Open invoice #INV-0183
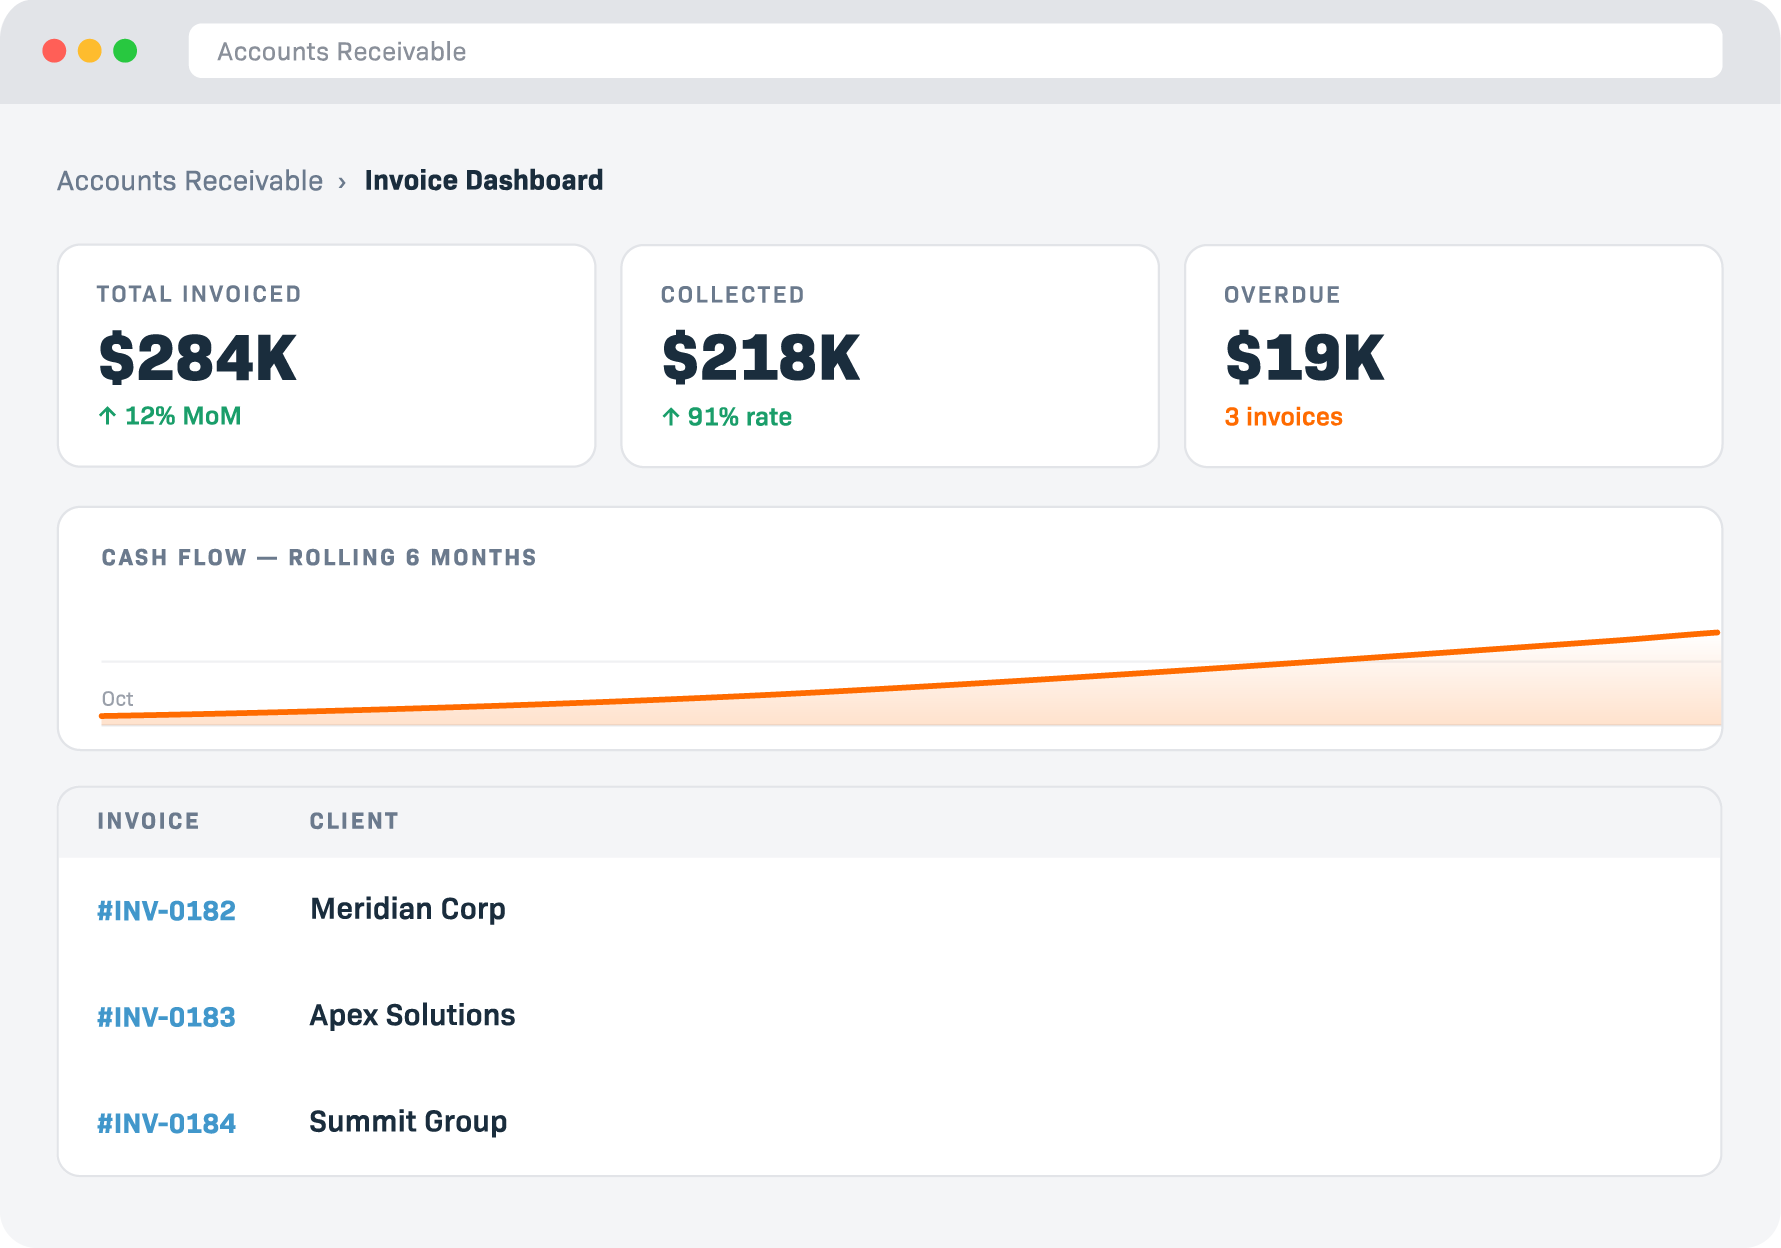 tap(166, 1017)
